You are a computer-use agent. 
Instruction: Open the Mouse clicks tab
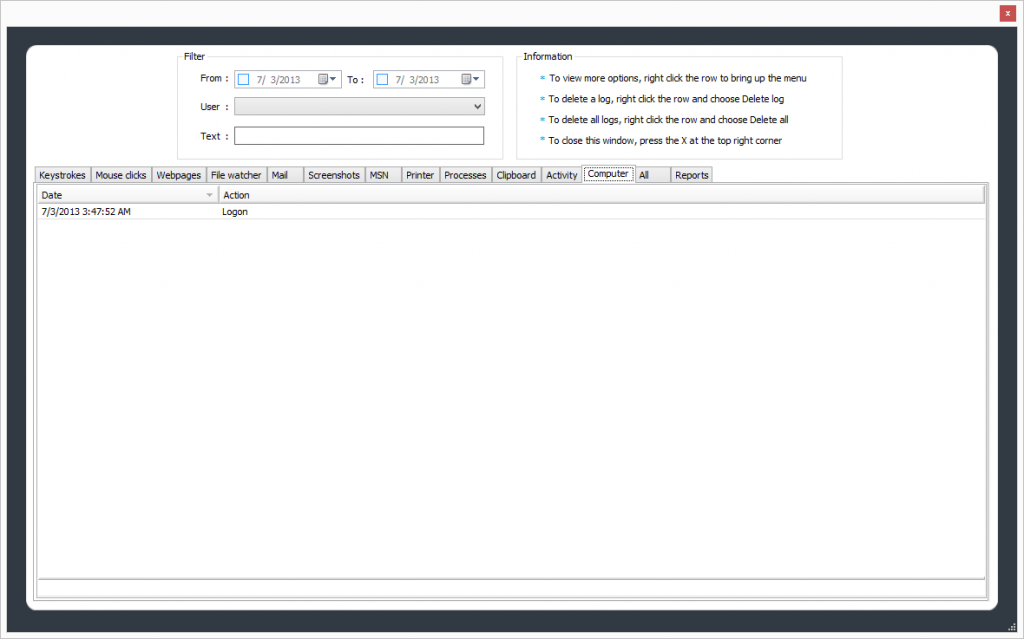pos(121,175)
